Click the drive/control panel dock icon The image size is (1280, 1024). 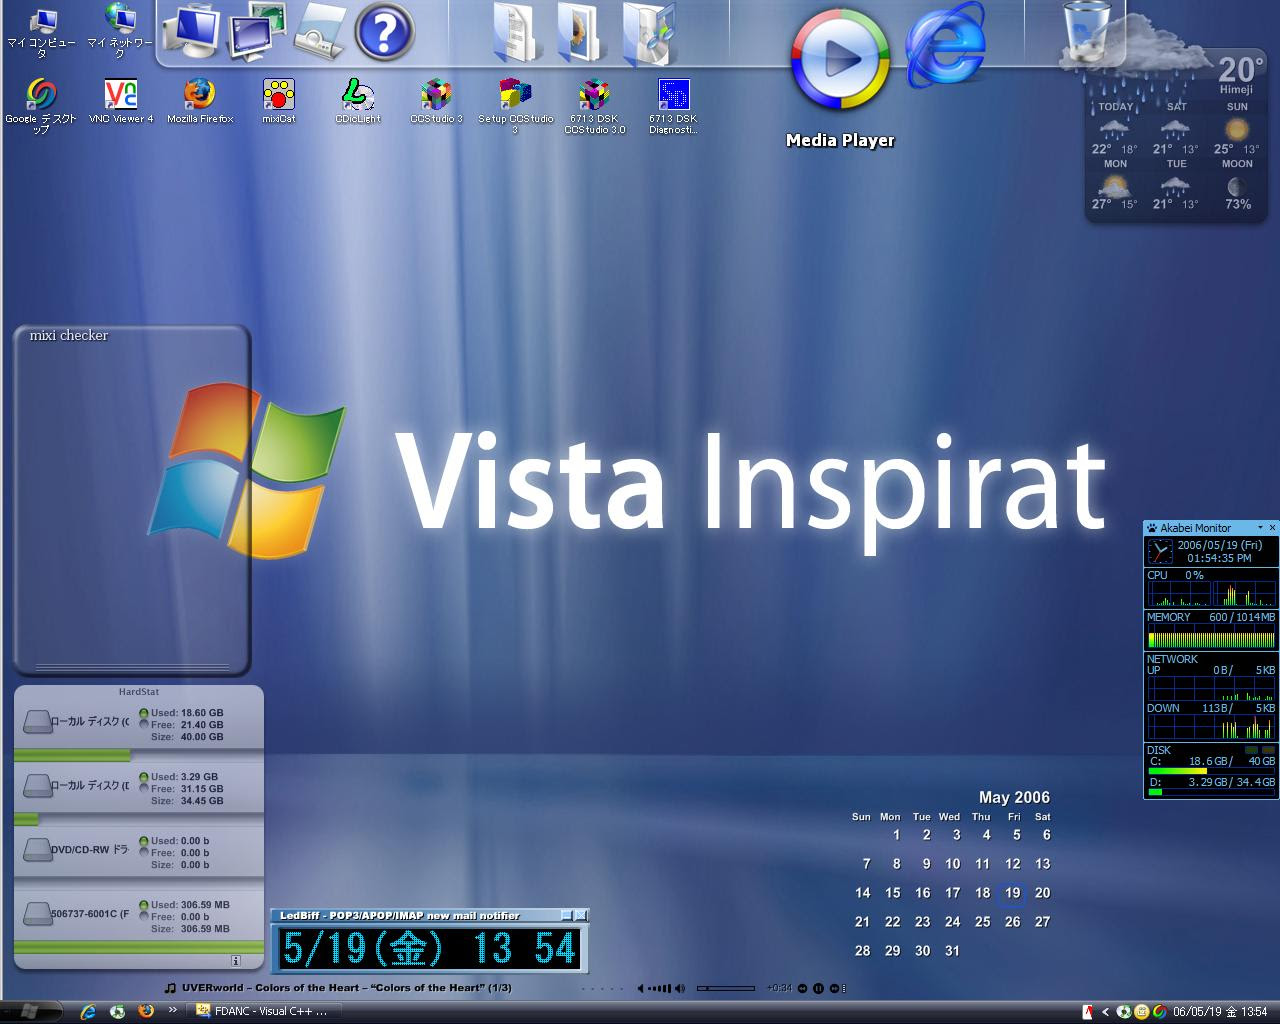pos(319,30)
